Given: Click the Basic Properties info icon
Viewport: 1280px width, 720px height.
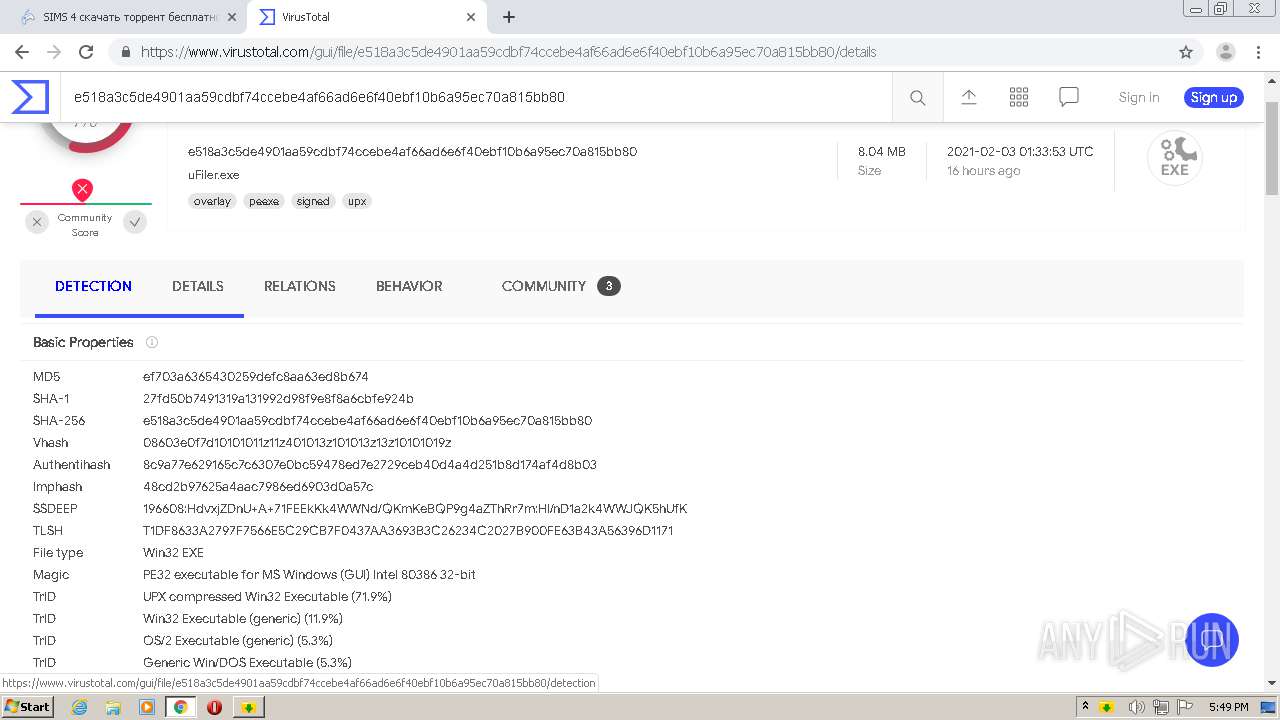Looking at the screenshot, I should (152, 342).
